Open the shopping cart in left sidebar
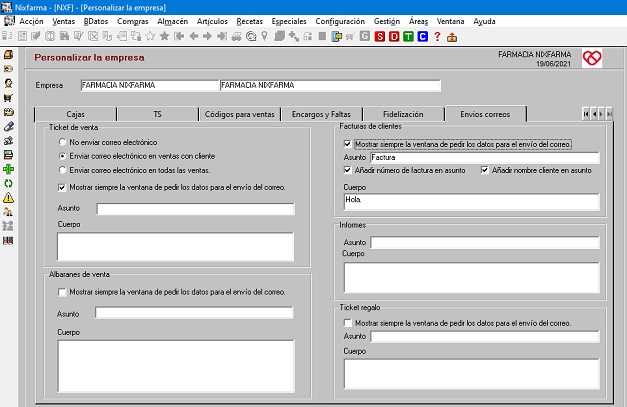The height and width of the screenshot is (407, 627). click(x=8, y=97)
